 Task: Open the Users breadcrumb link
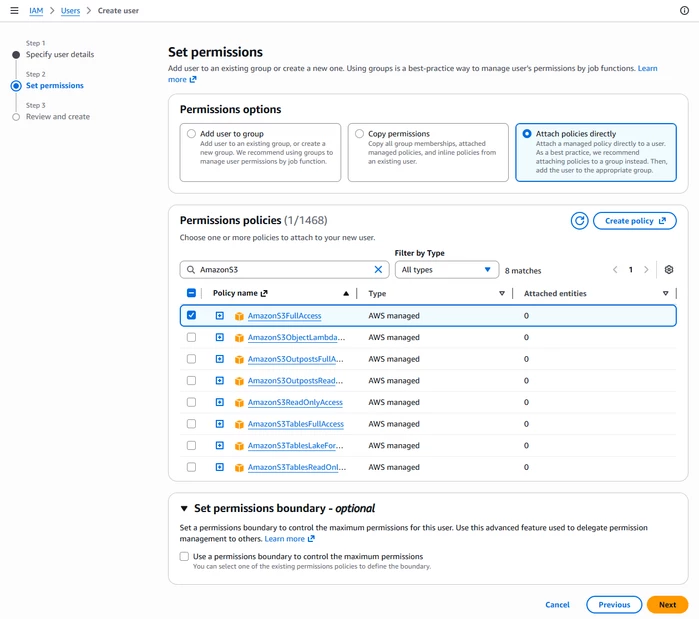(x=70, y=11)
